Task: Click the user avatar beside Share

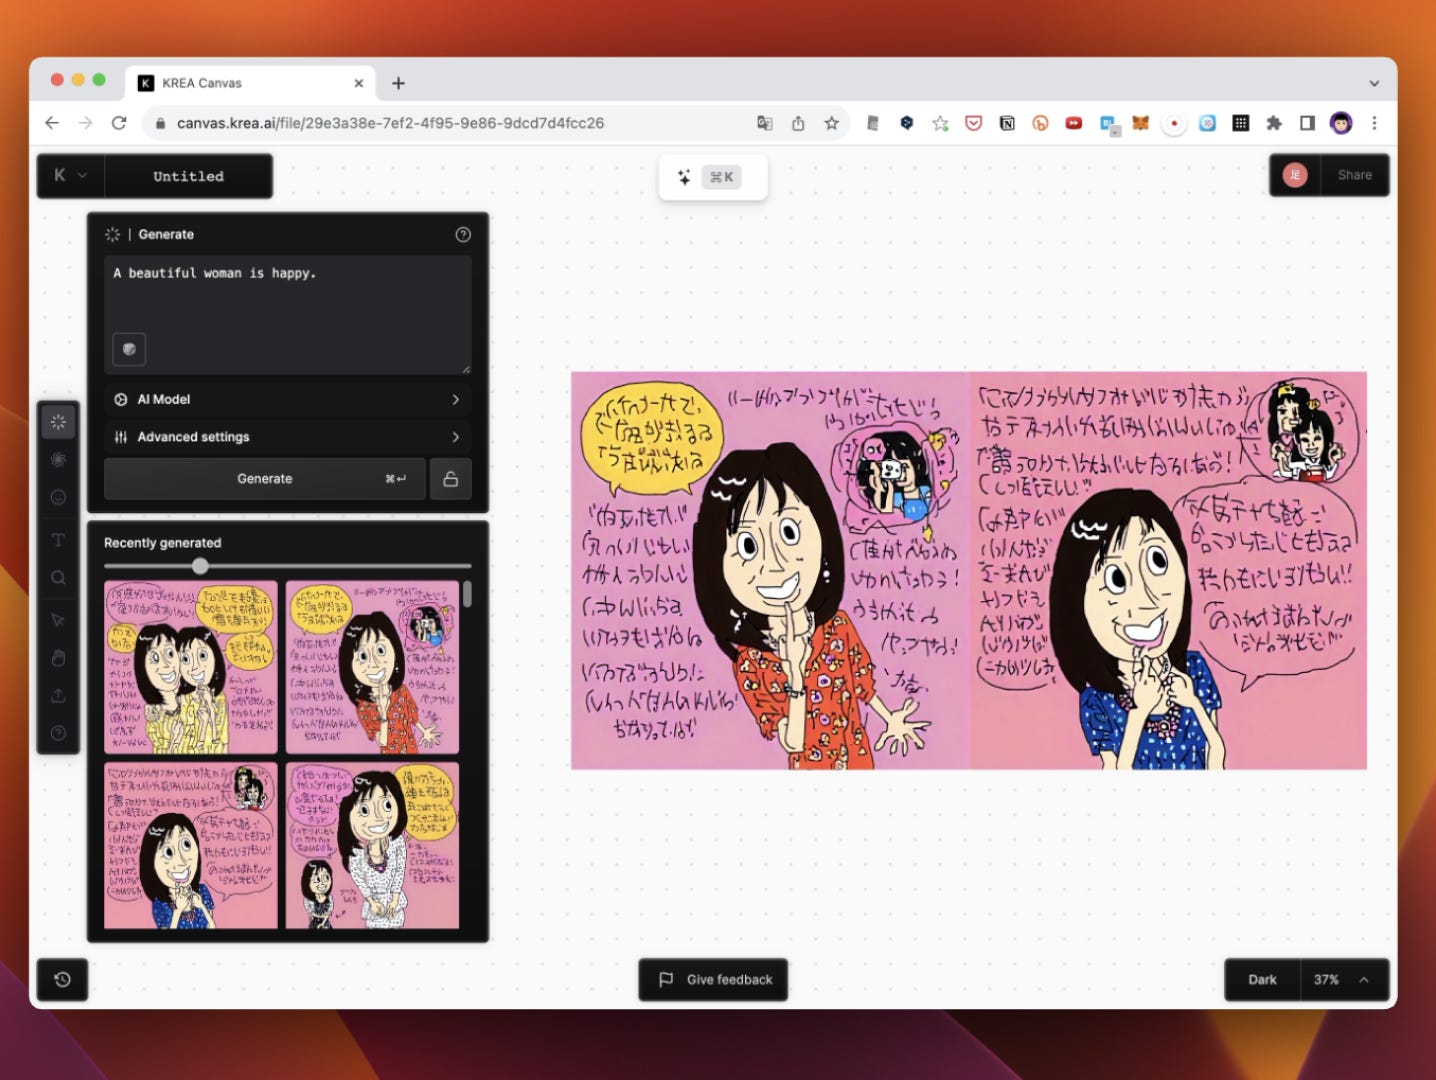Action: pyautogui.click(x=1295, y=175)
